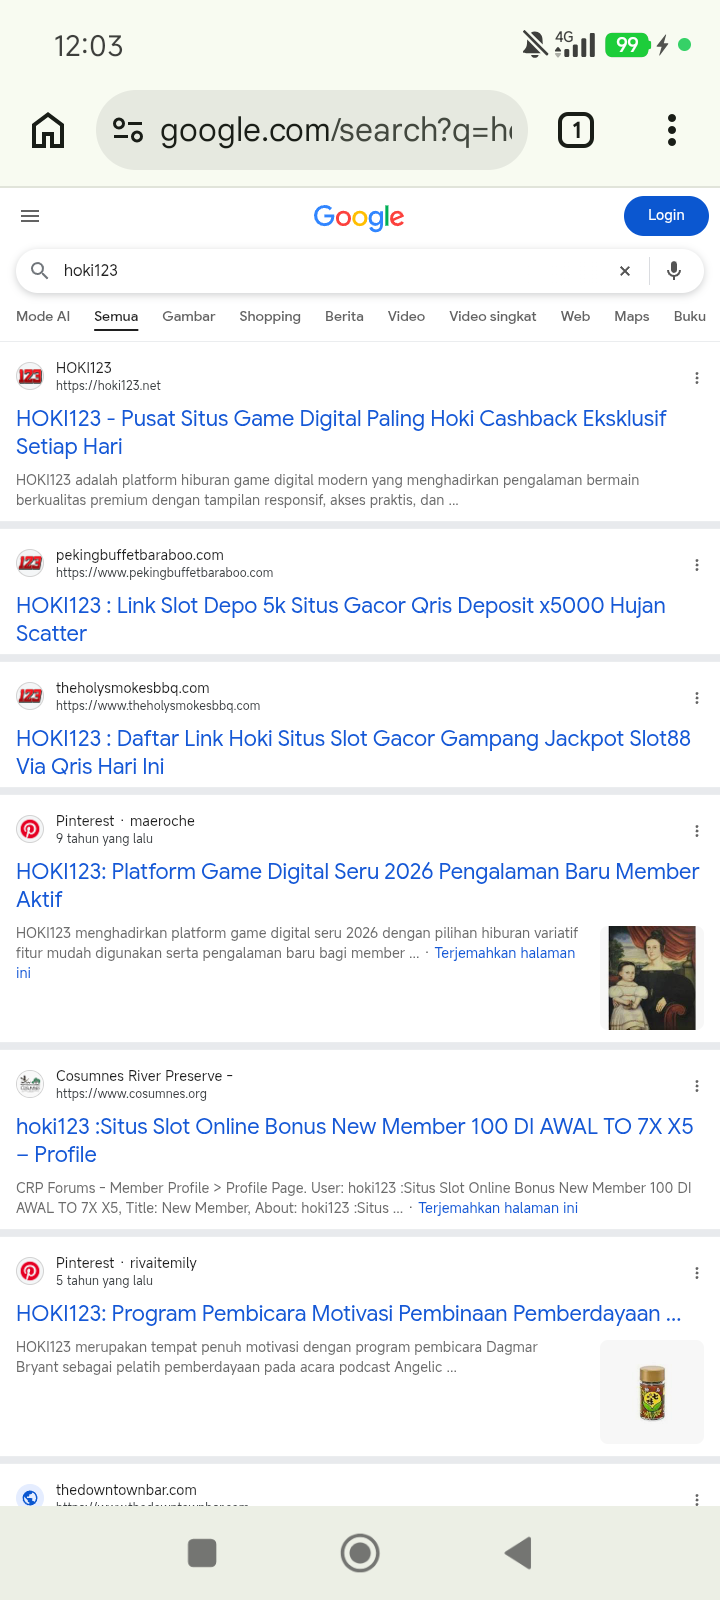Tap '5 tahun yang lalu' text
The image size is (720, 1600).
[104, 1281]
